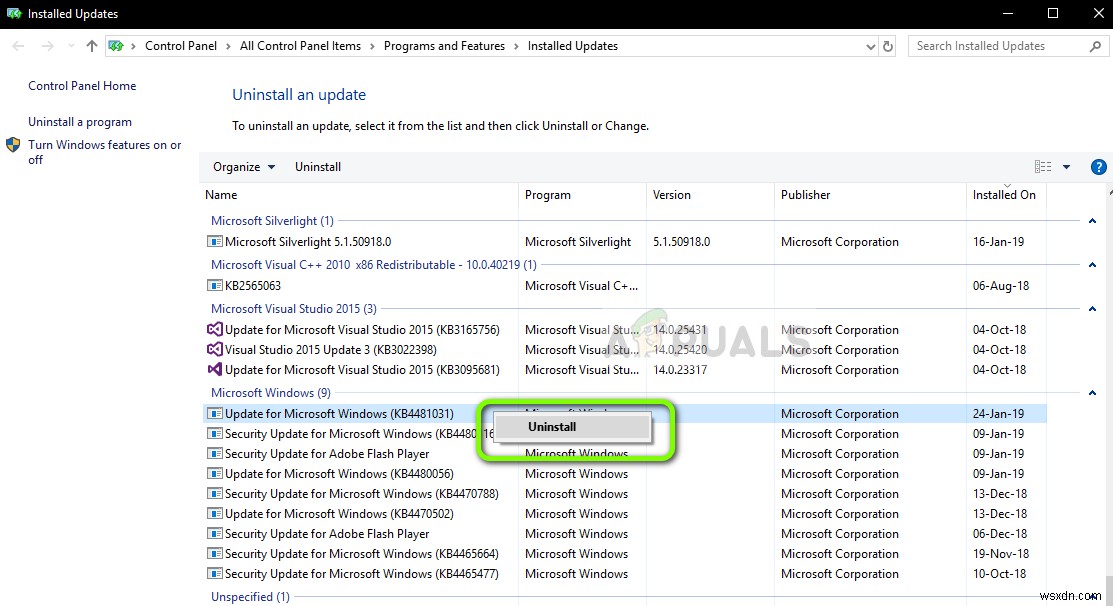Click the Visual Studio 2015 Update 3 icon

[214, 350]
